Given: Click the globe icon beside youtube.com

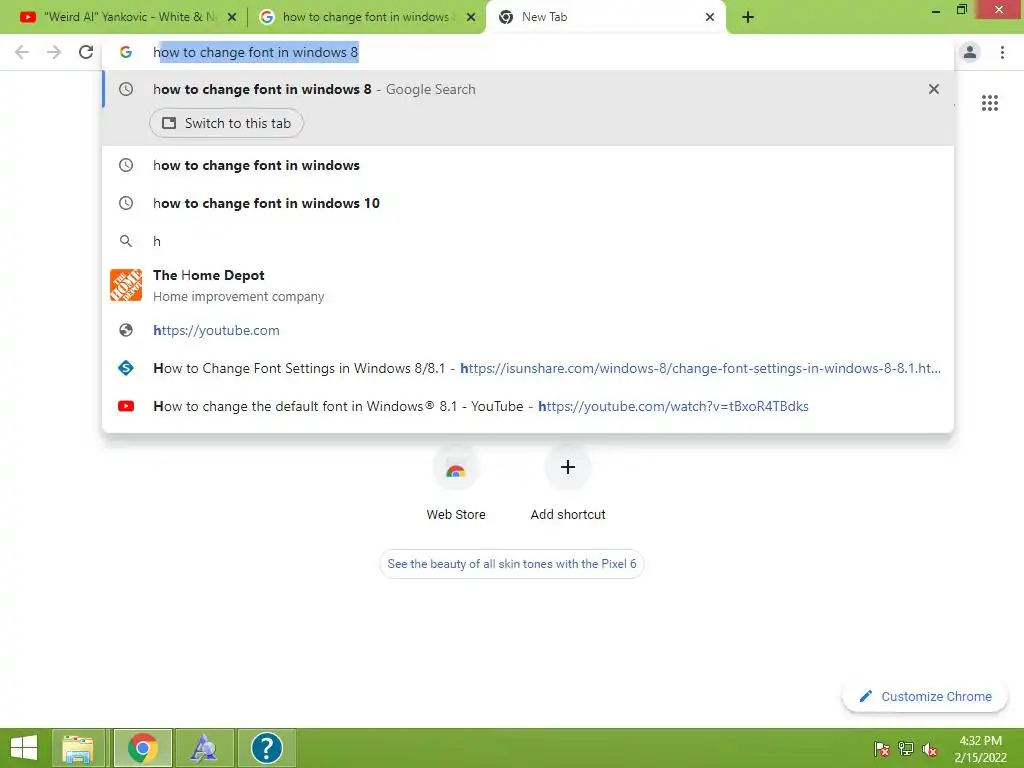Looking at the screenshot, I should (126, 330).
